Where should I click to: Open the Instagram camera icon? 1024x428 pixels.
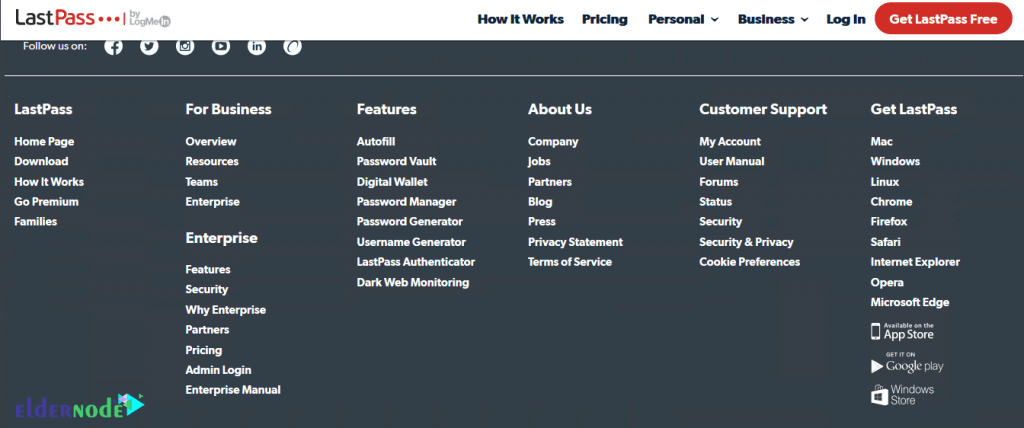[x=185, y=46]
